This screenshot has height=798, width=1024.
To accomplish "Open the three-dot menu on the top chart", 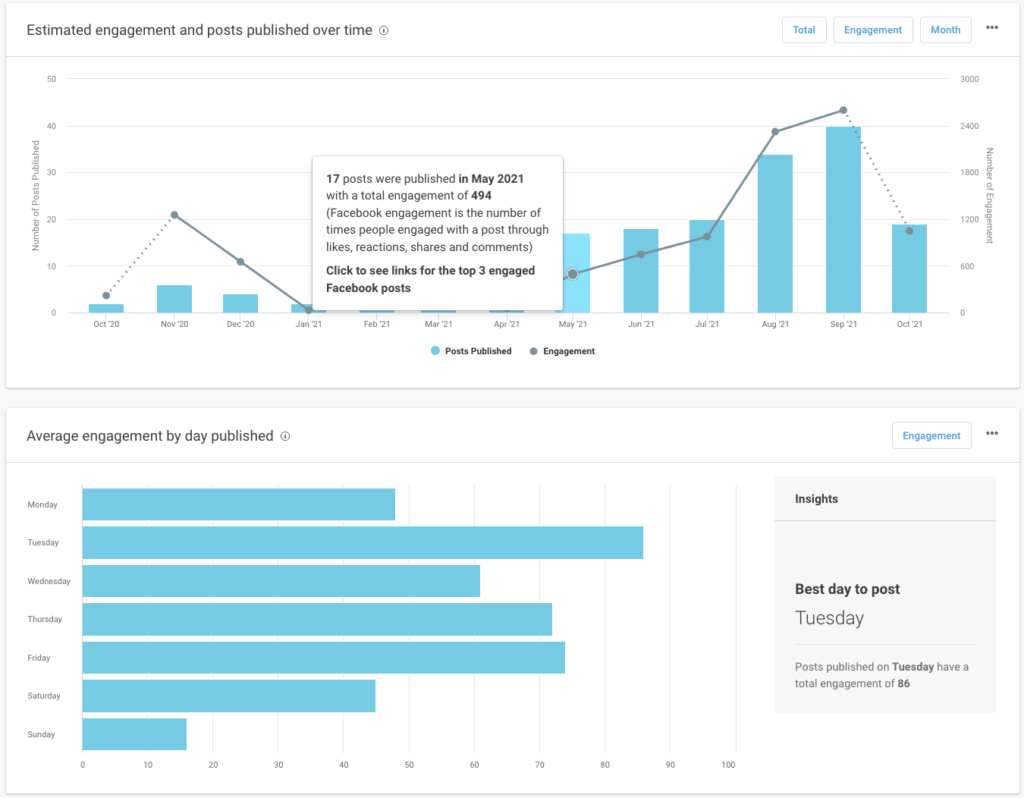I will pos(992,28).
